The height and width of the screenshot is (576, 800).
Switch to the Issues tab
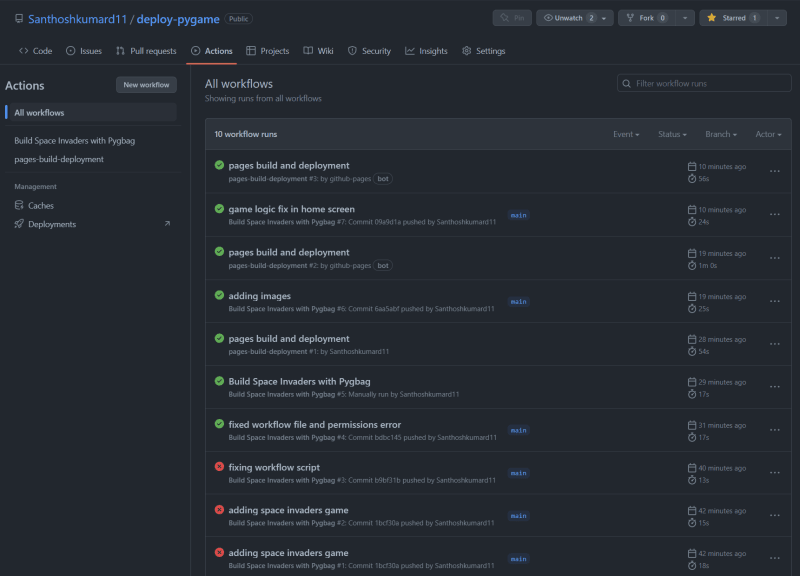pyautogui.click(x=84, y=51)
